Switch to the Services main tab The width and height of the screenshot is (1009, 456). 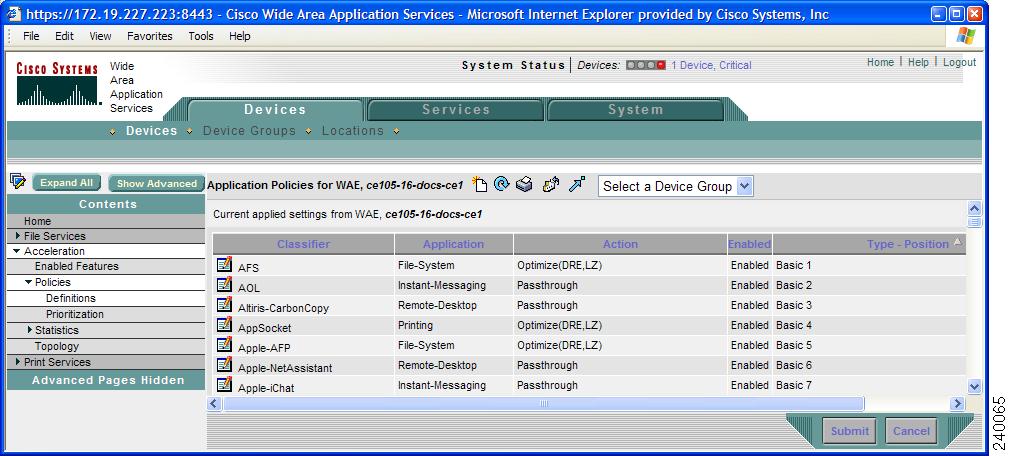(456, 110)
